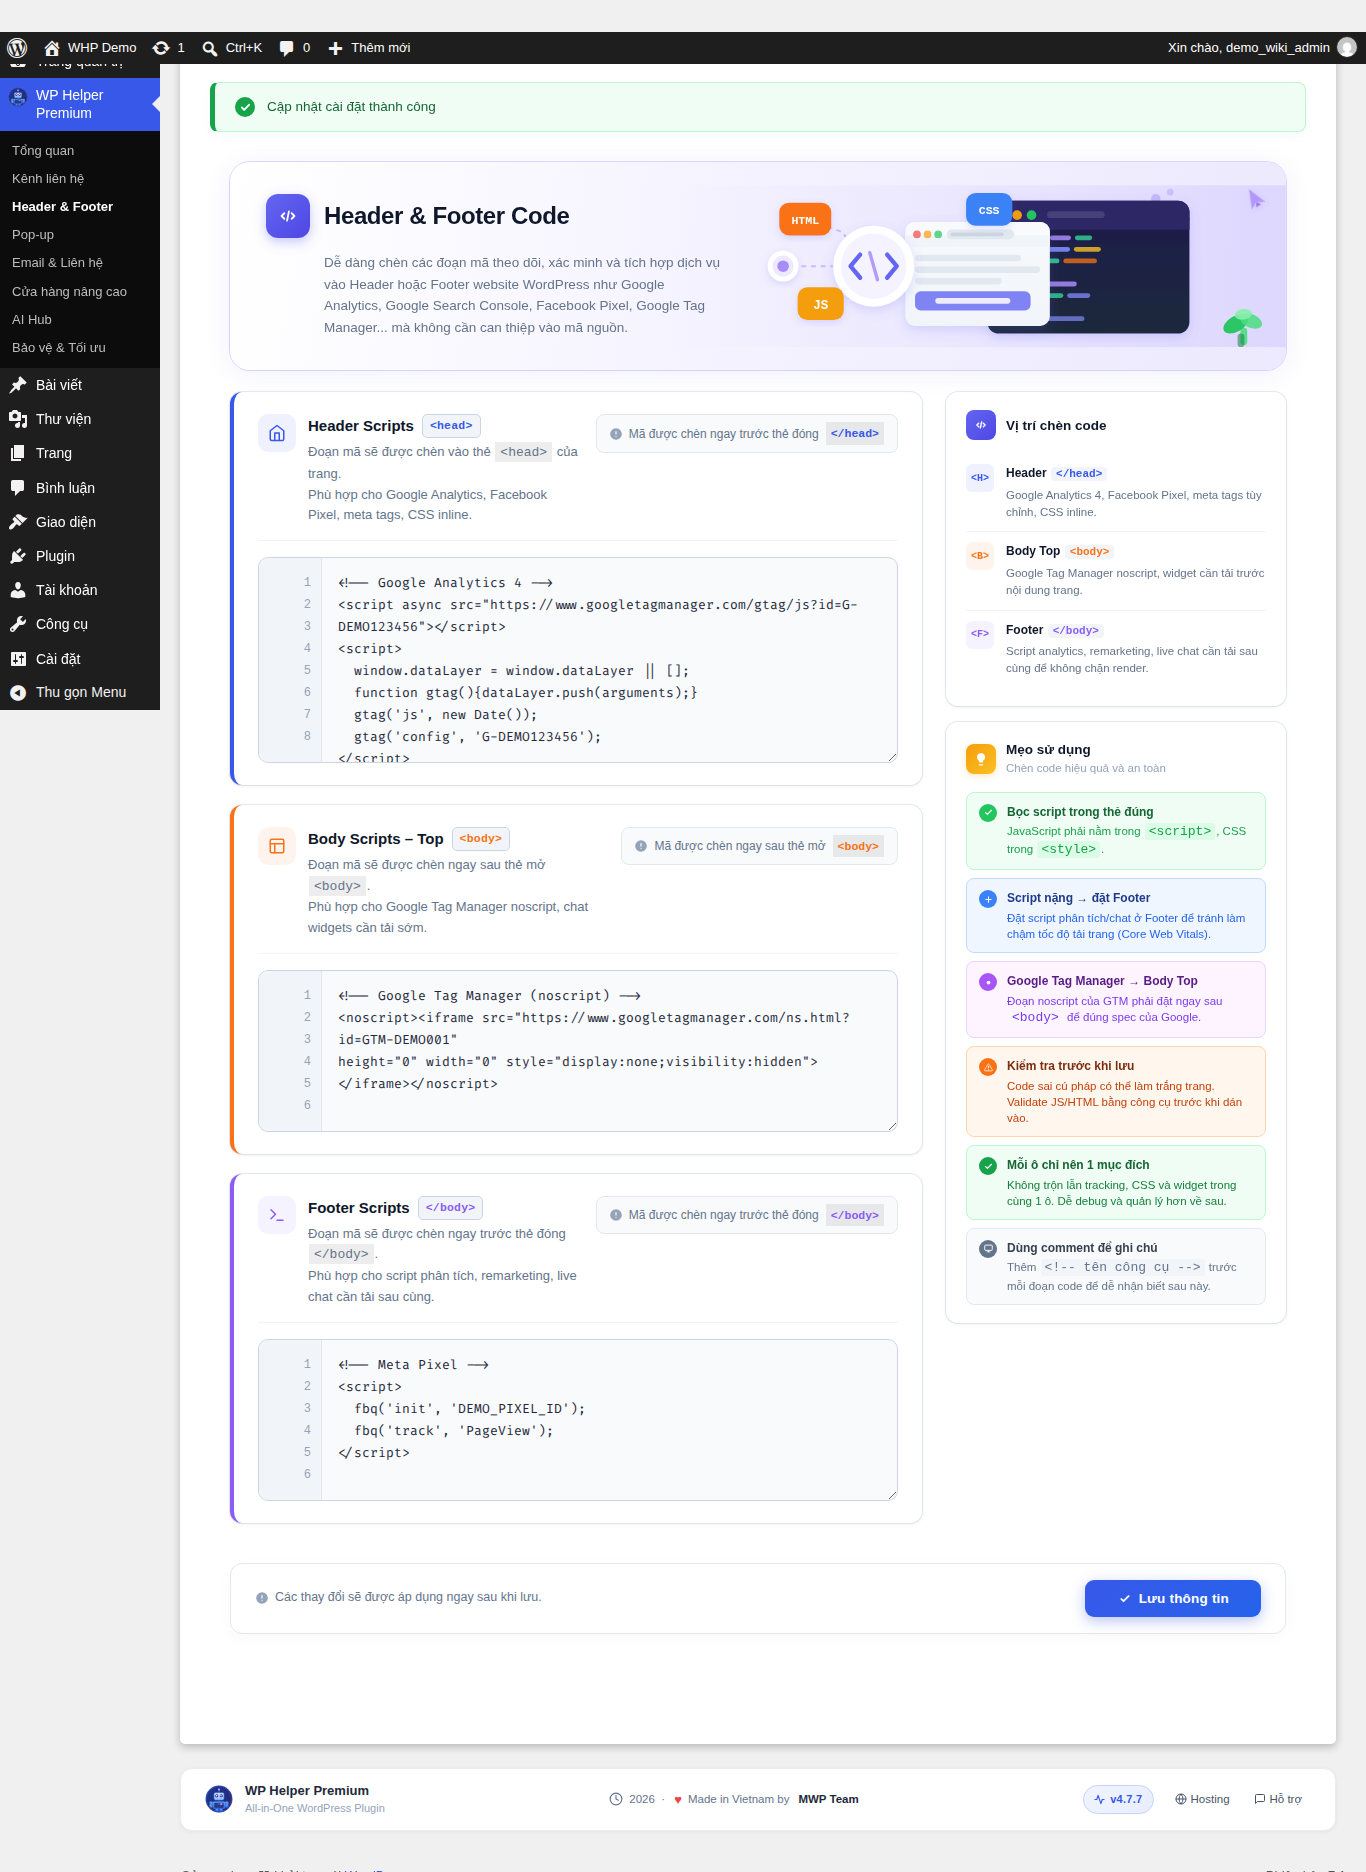Click the <body> badge beside Body Scripts

point(481,839)
